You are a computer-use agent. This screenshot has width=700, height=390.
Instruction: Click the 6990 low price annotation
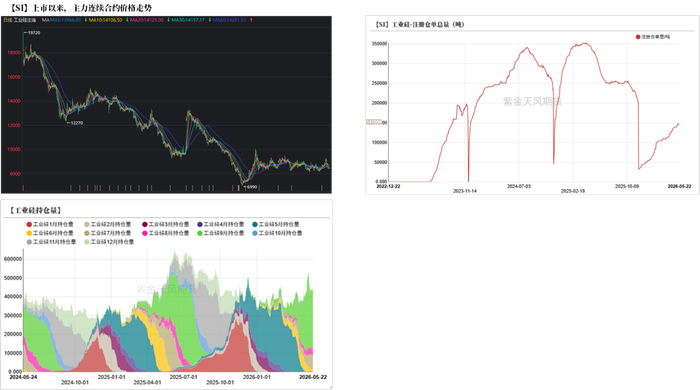pos(252,187)
